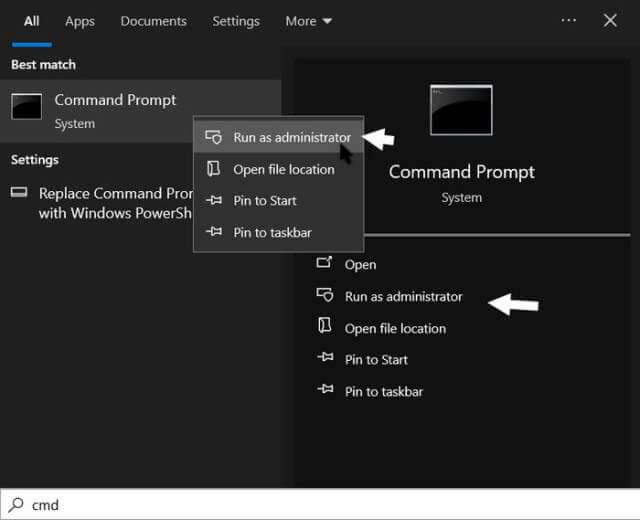This screenshot has width=640, height=520.
Task: Click the large Command Prompt preview thumbnail
Action: click(461, 110)
